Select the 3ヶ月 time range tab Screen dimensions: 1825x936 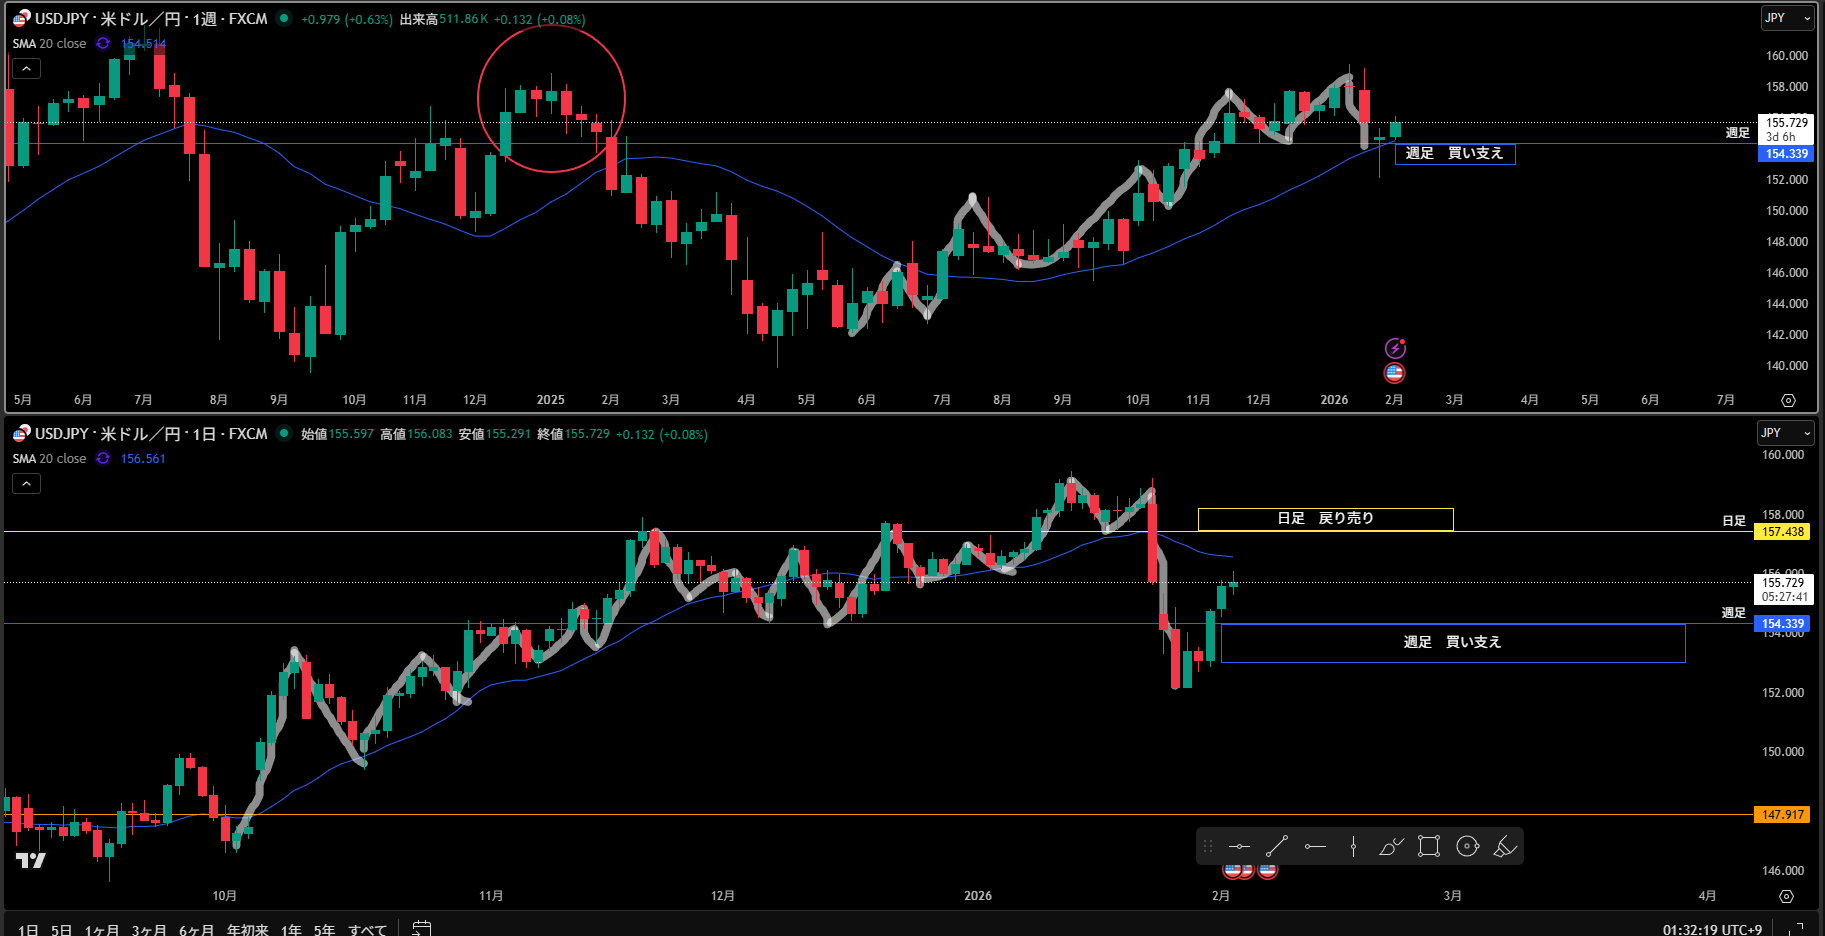tap(148, 930)
